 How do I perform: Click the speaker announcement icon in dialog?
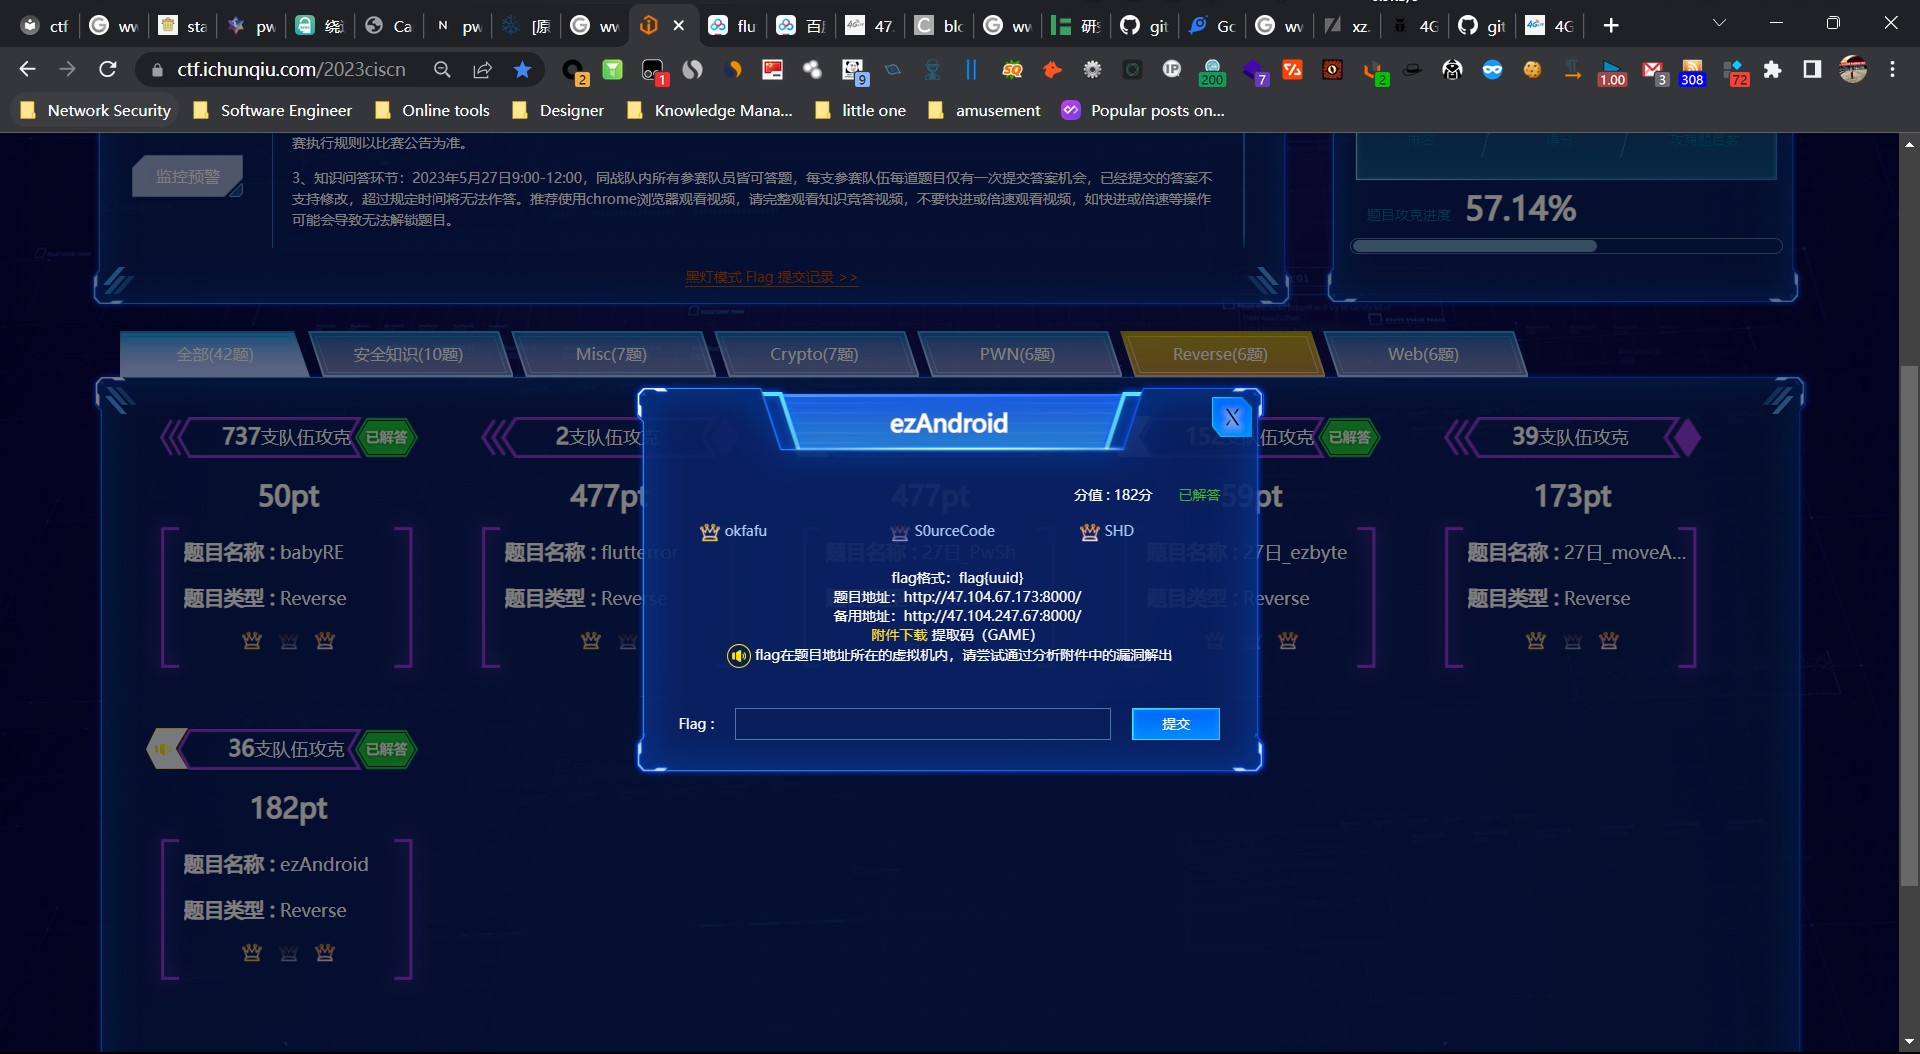738,656
